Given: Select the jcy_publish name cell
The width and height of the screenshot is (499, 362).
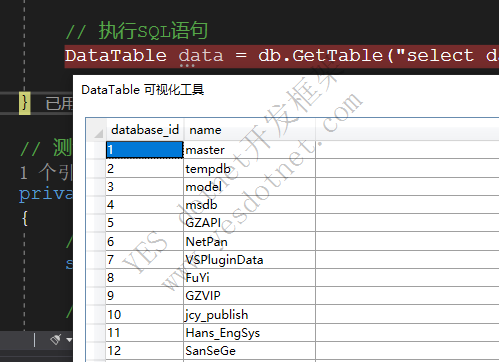Looking at the screenshot, I should [x=249, y=314].
